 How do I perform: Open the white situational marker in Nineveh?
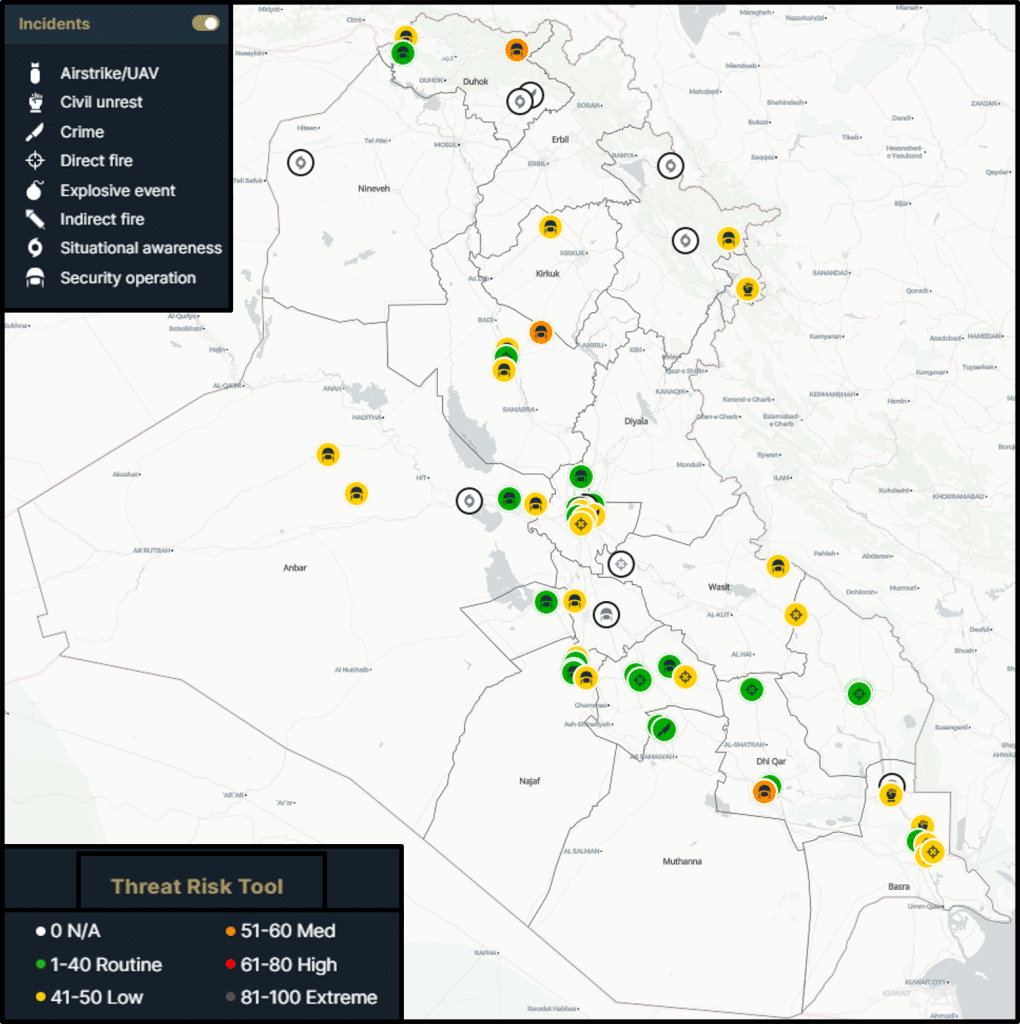(x=301, y=162)
